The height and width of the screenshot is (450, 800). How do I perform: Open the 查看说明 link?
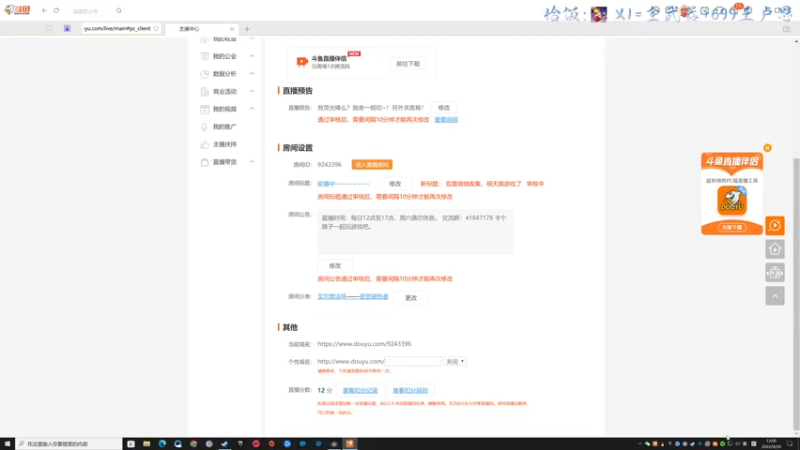(x=446, y=120)
